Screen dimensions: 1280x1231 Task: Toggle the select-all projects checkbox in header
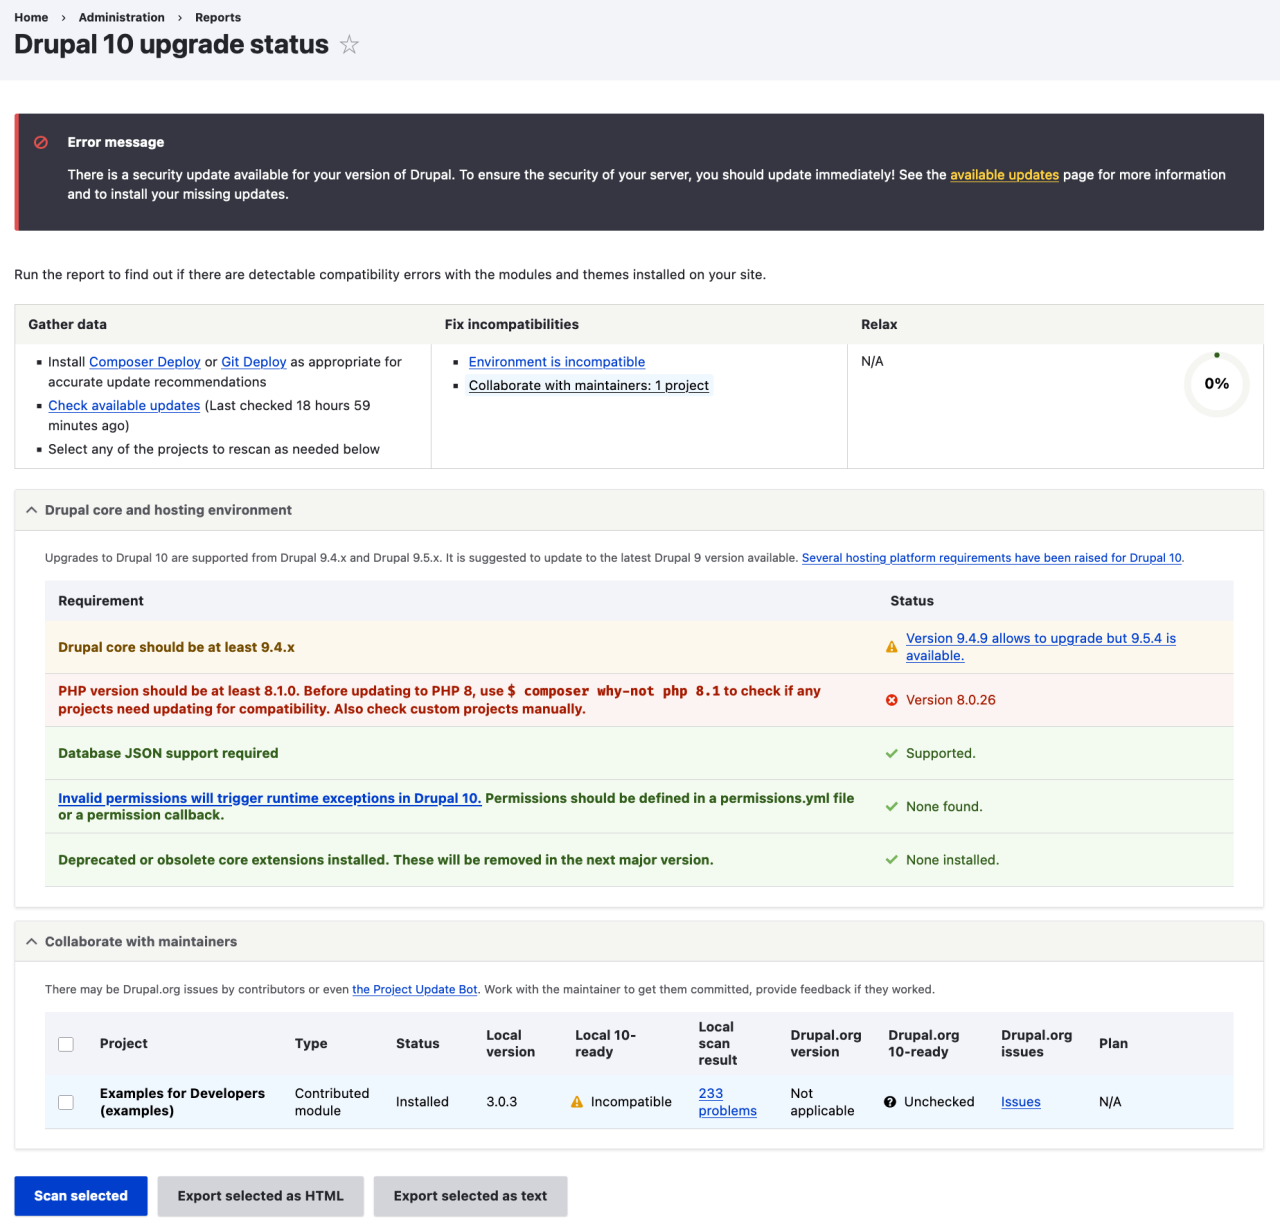[66, 1044]
